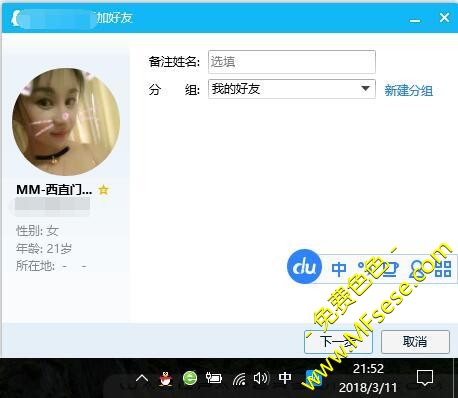Click the taskbar clock 21:52

tap(368, 369)
